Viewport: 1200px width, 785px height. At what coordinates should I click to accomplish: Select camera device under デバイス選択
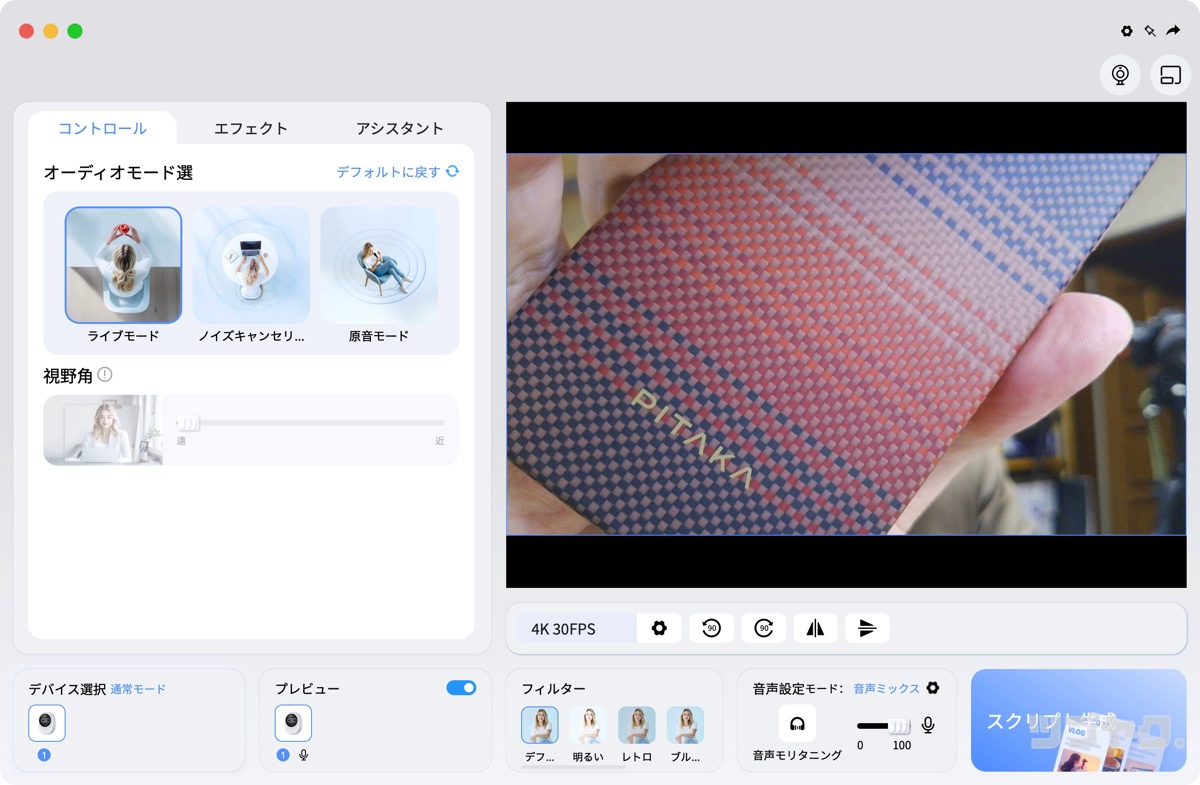tap(47, 723)
